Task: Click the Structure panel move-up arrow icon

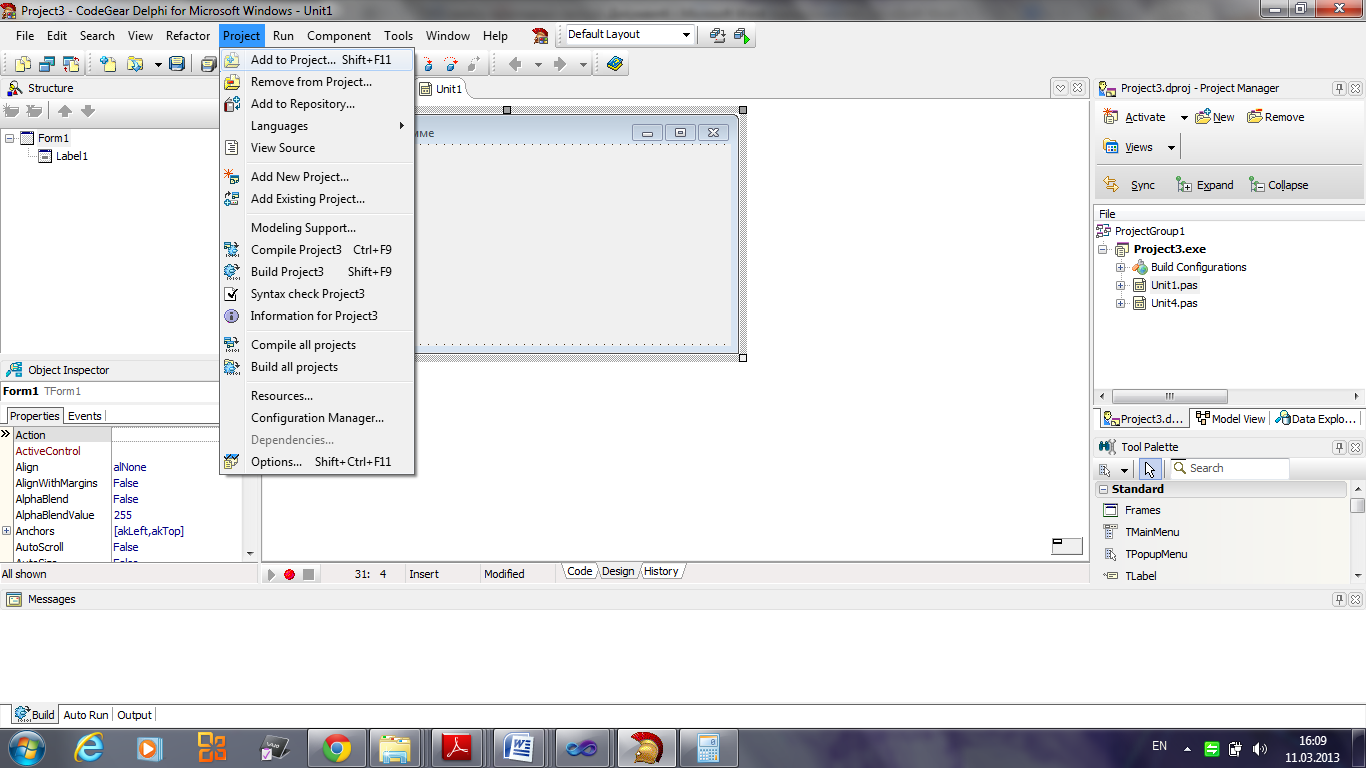Action: 65,111
